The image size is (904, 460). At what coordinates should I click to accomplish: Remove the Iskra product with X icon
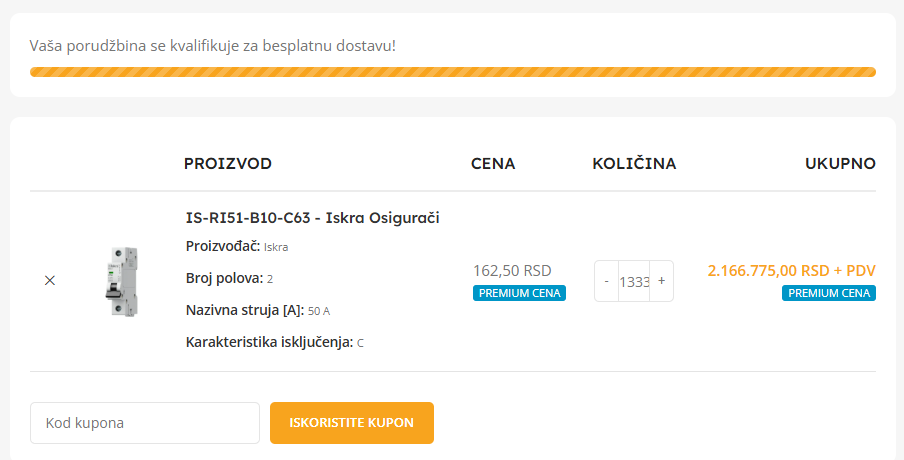tap(50, 280)
